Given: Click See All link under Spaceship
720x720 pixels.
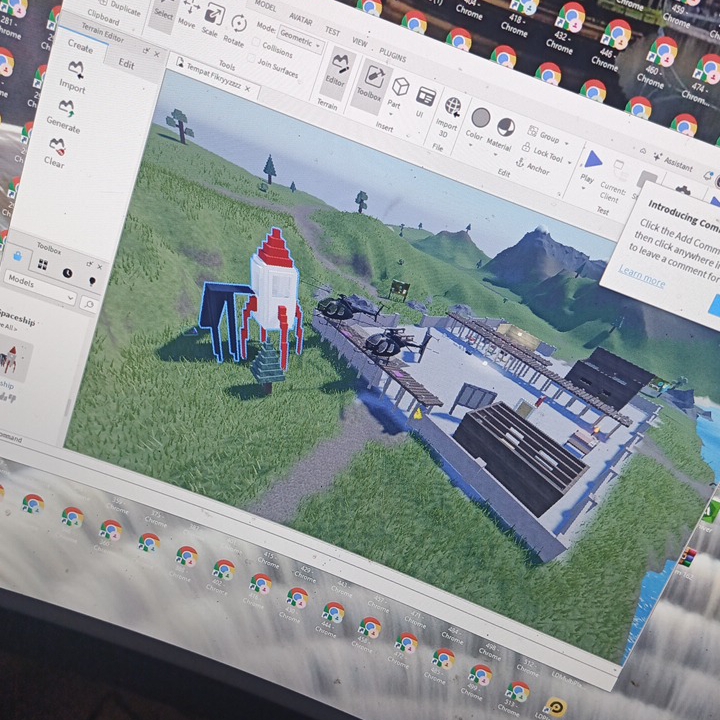Looking at the screenshot, I should pos(8,327).
